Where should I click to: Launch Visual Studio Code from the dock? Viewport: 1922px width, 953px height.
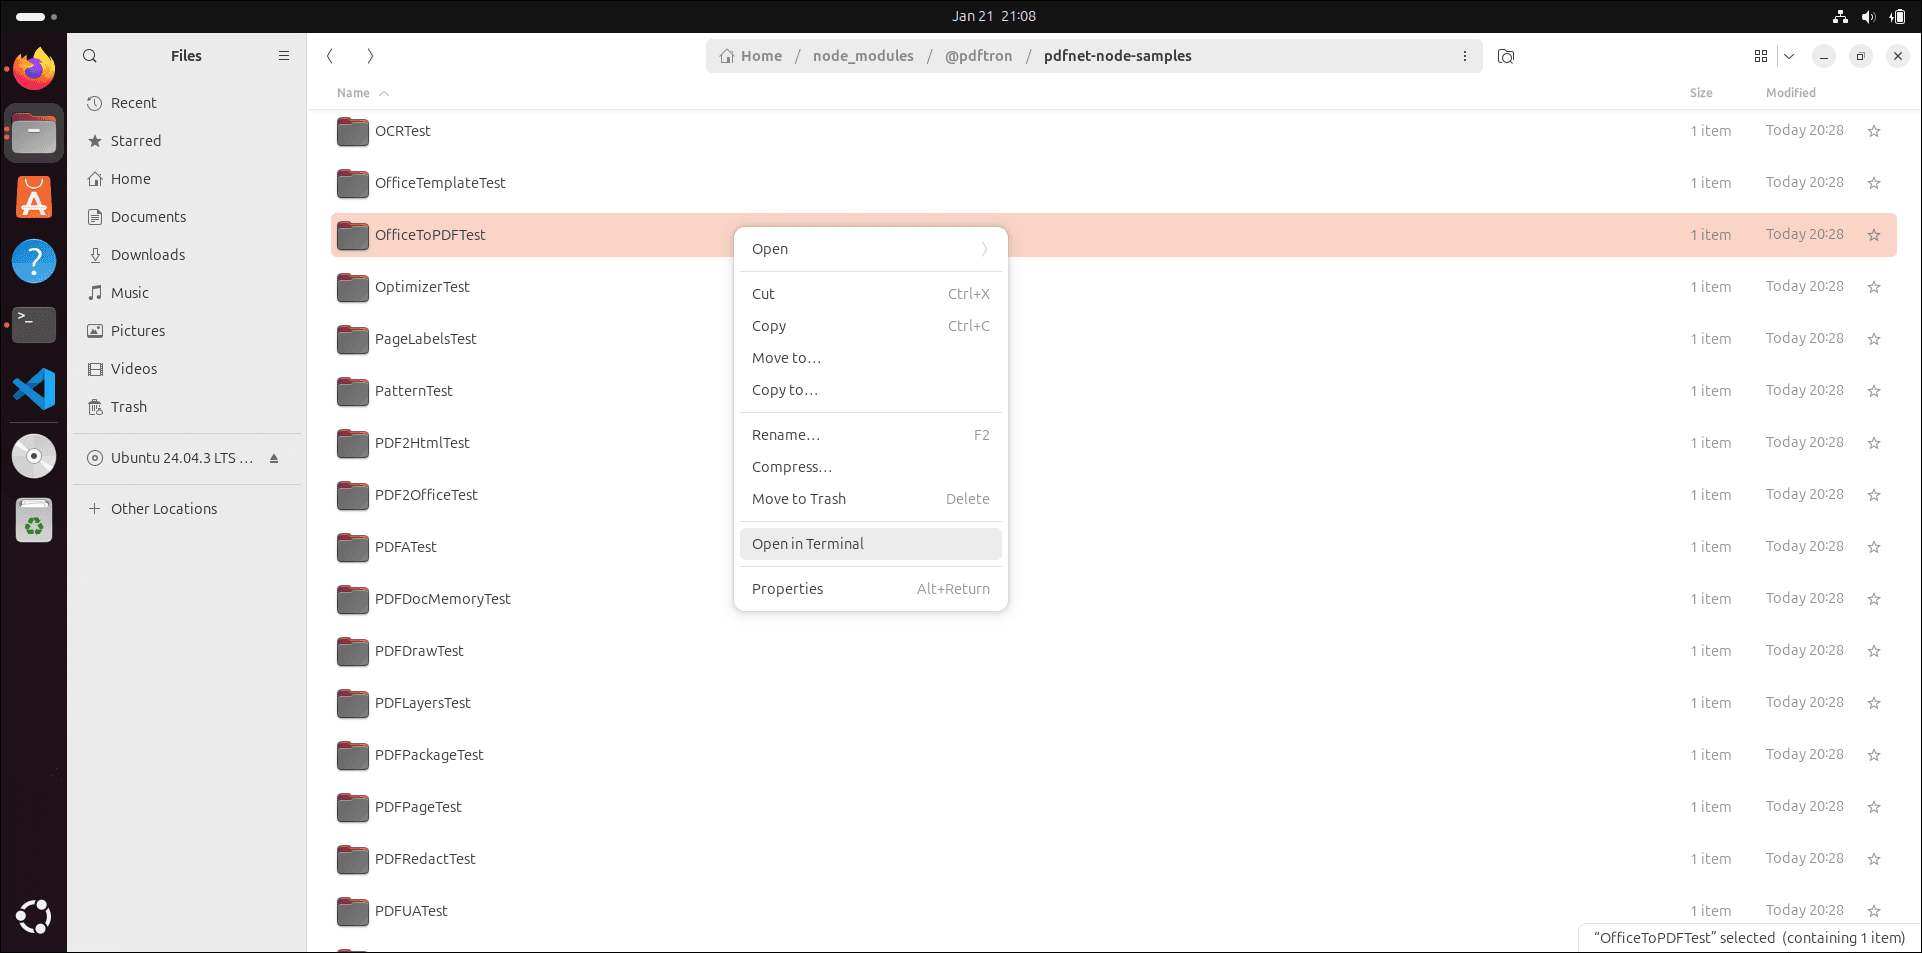tap(34, 389)
